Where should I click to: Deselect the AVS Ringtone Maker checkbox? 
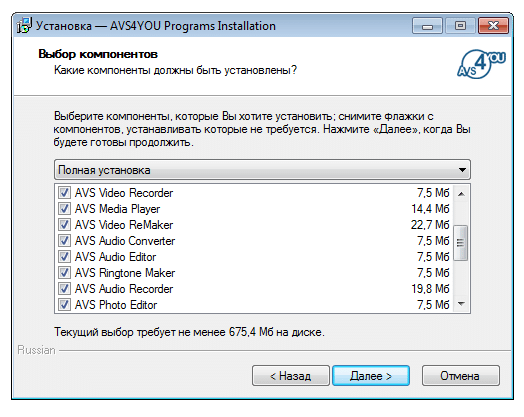(64, 273)
